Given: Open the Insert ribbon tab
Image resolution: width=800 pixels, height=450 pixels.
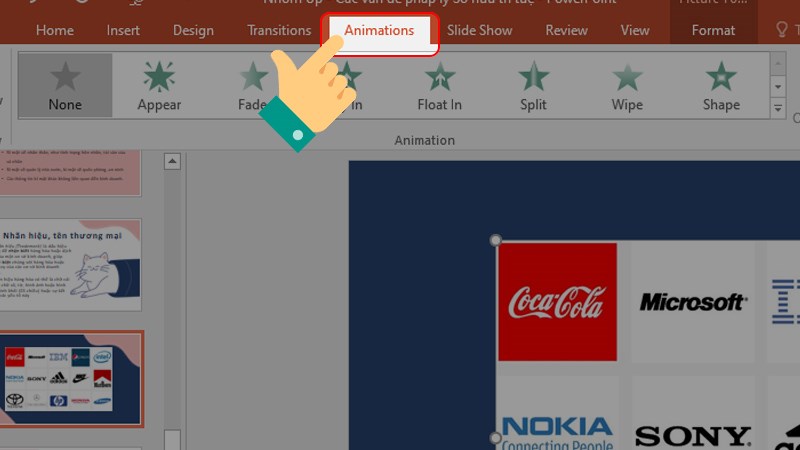Looking at the screenshot, I should (x=123, y=30).
